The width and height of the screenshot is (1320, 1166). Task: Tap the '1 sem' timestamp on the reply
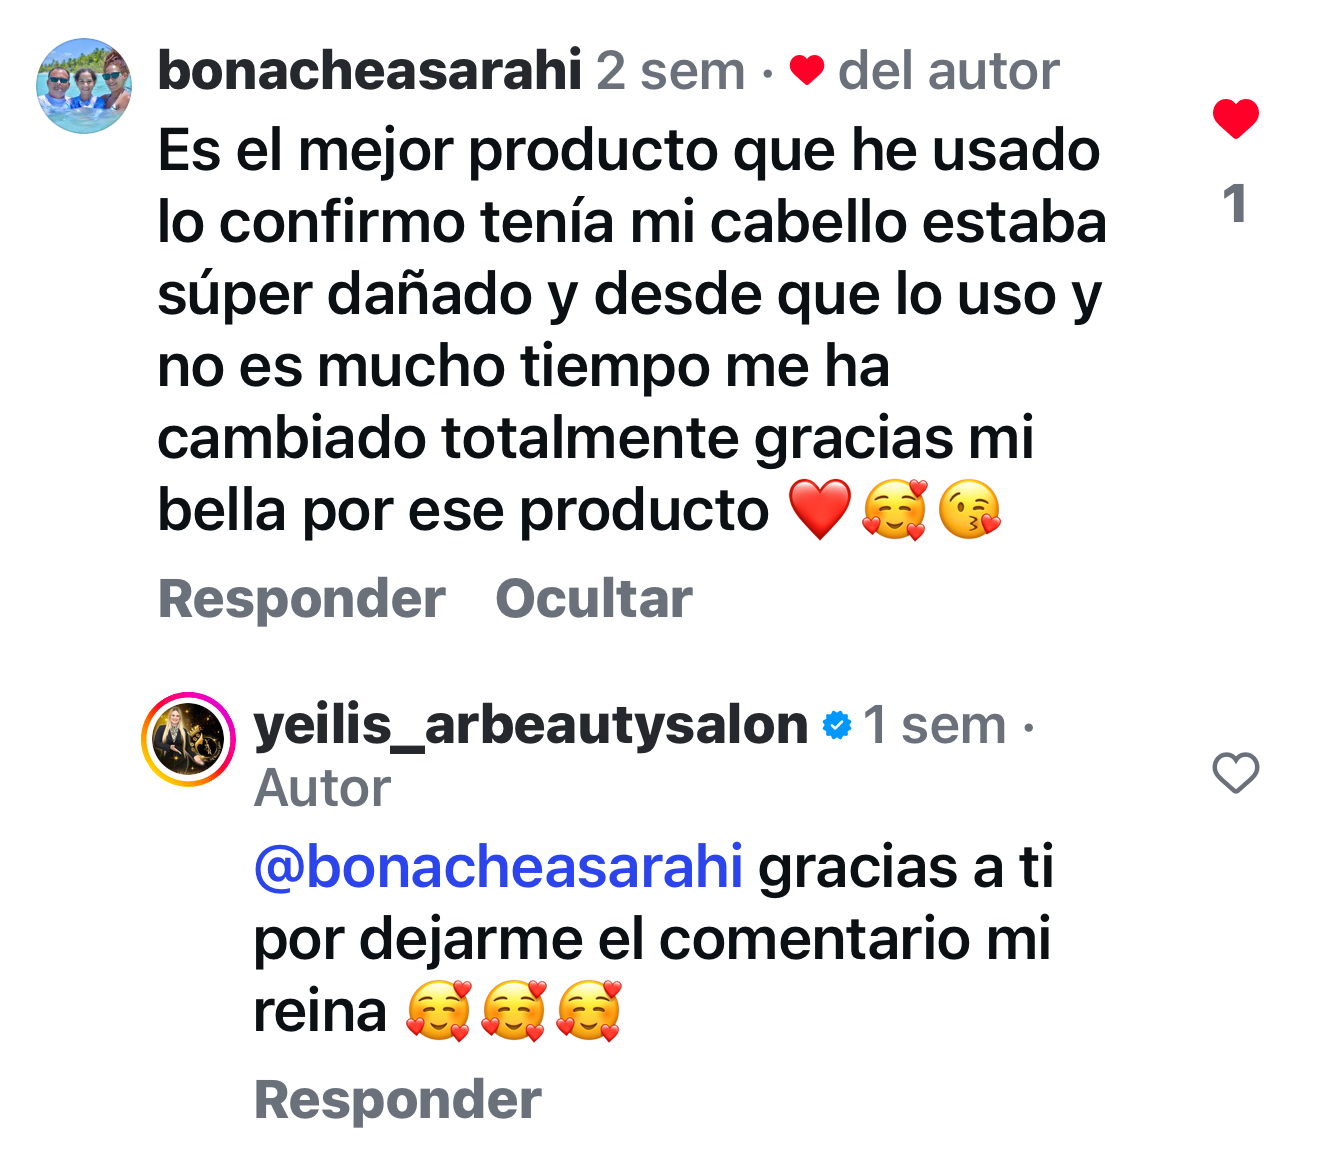[934, 724]
